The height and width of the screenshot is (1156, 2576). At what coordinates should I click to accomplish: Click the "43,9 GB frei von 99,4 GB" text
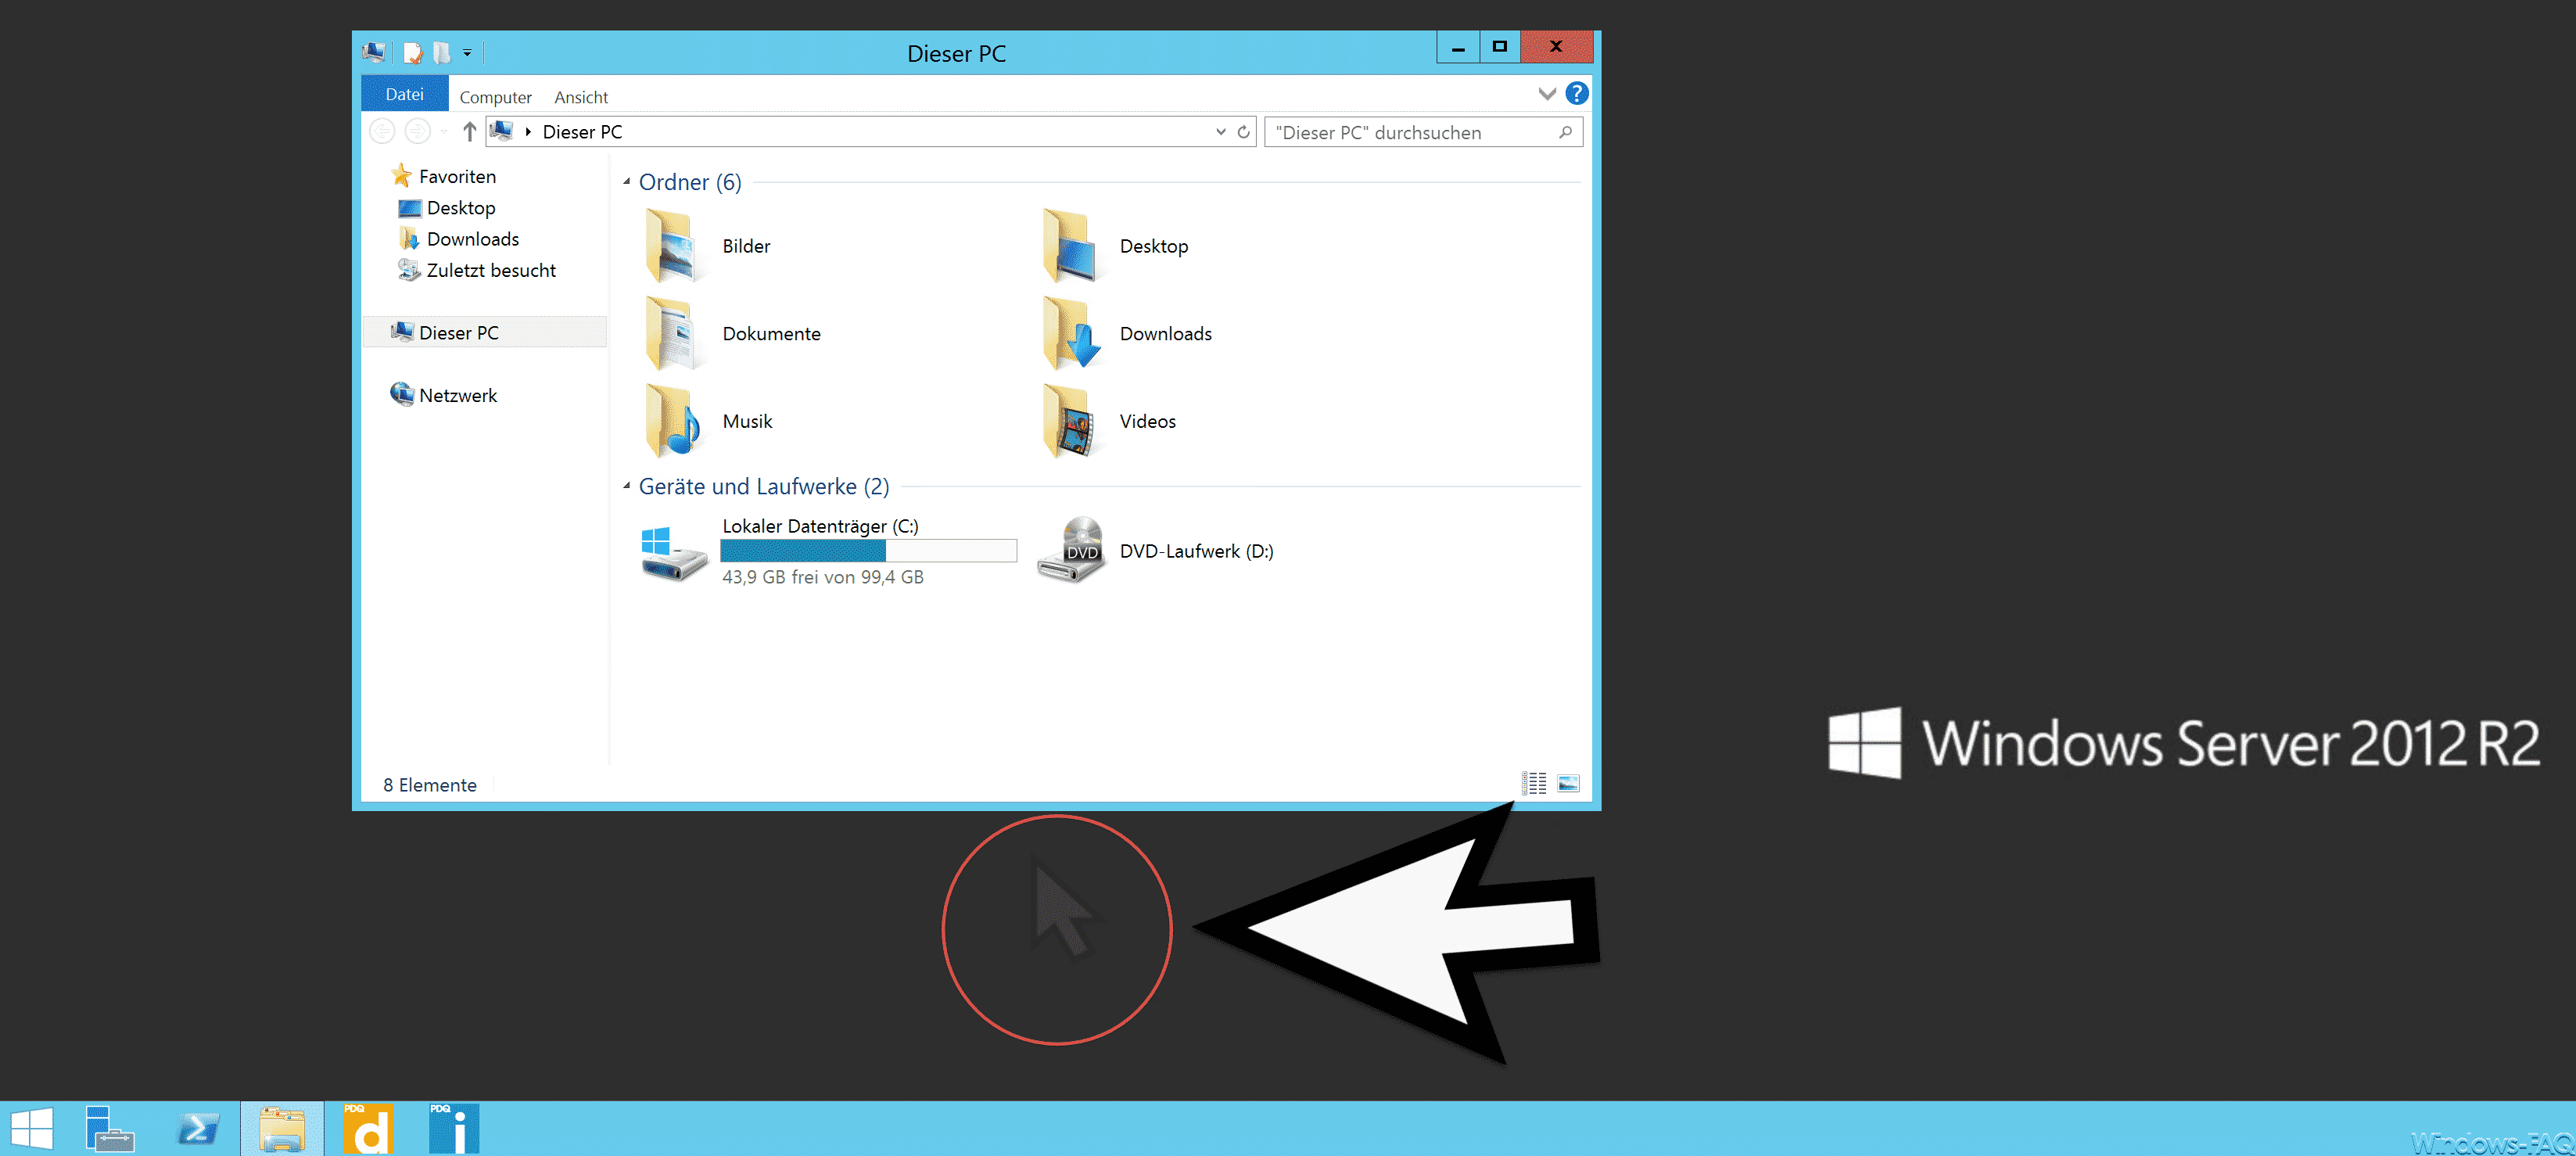point(823,577)
